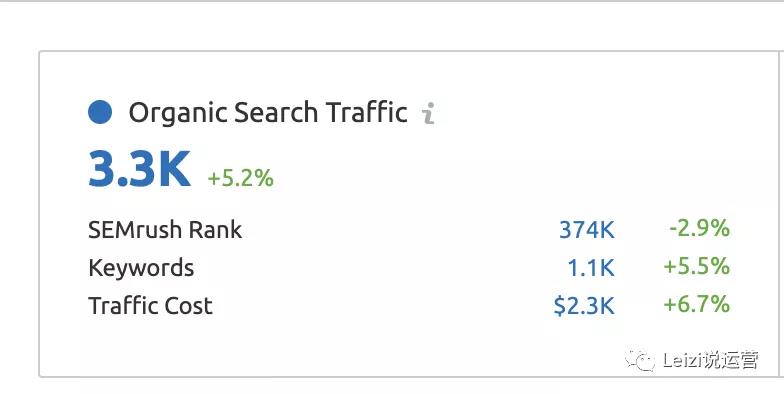Open the 1.1K keywords count link
Screen dimensions: 784x394
(x=590, y=268)
